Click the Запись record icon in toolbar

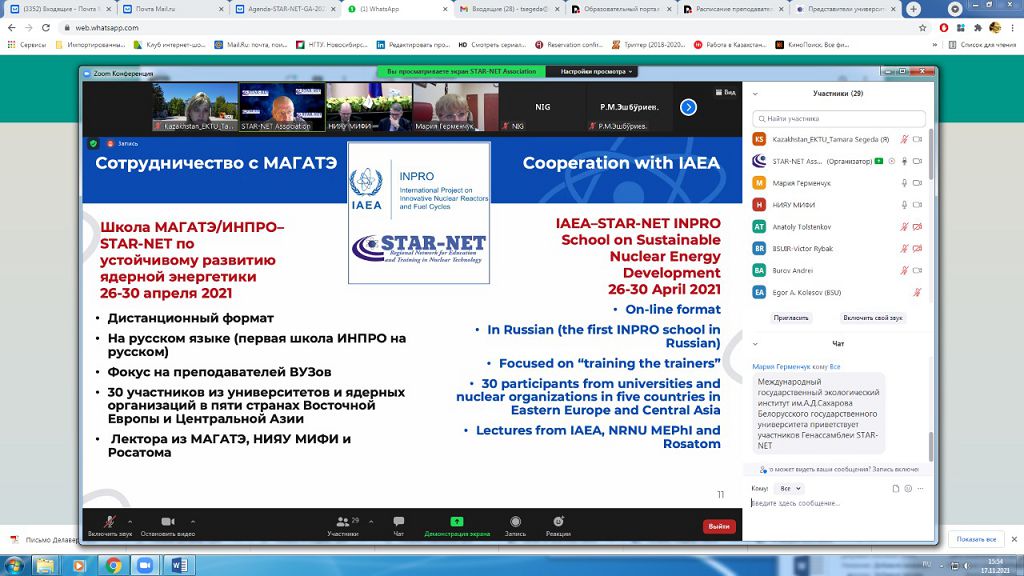coord(515,525)
